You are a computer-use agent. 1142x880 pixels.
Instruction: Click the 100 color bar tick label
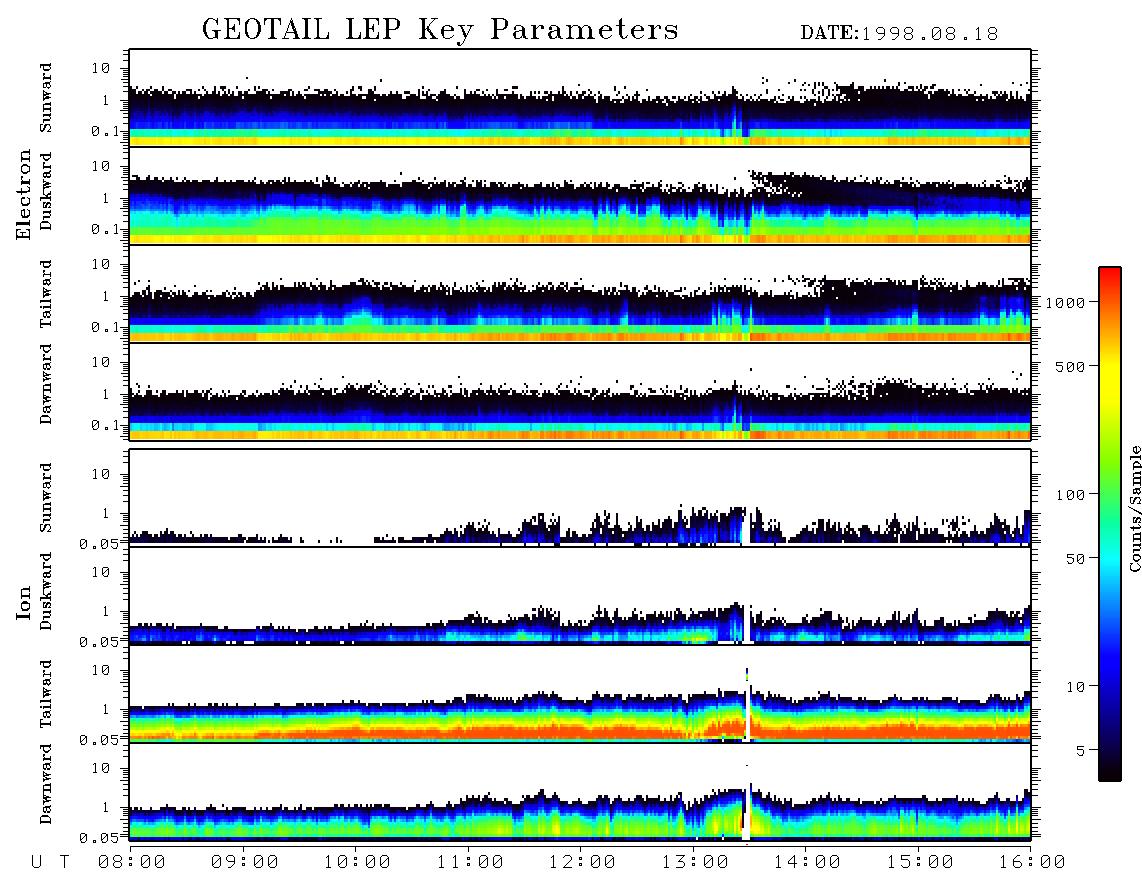tap(1070, 495)
